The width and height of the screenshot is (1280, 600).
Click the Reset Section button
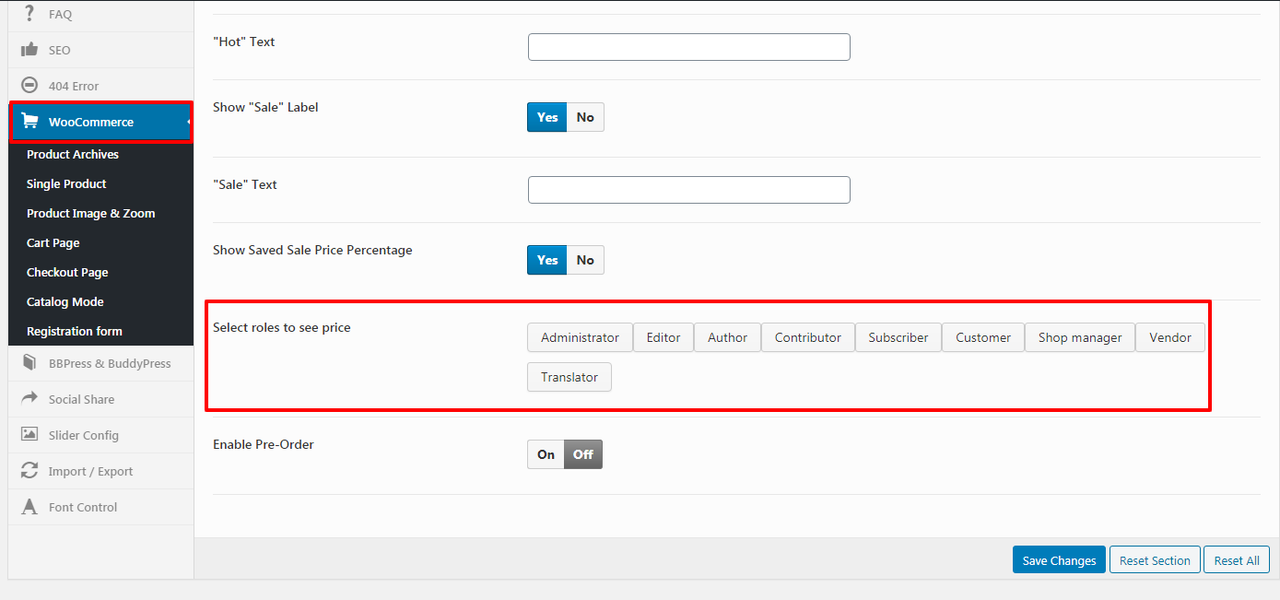point(1155,560)
